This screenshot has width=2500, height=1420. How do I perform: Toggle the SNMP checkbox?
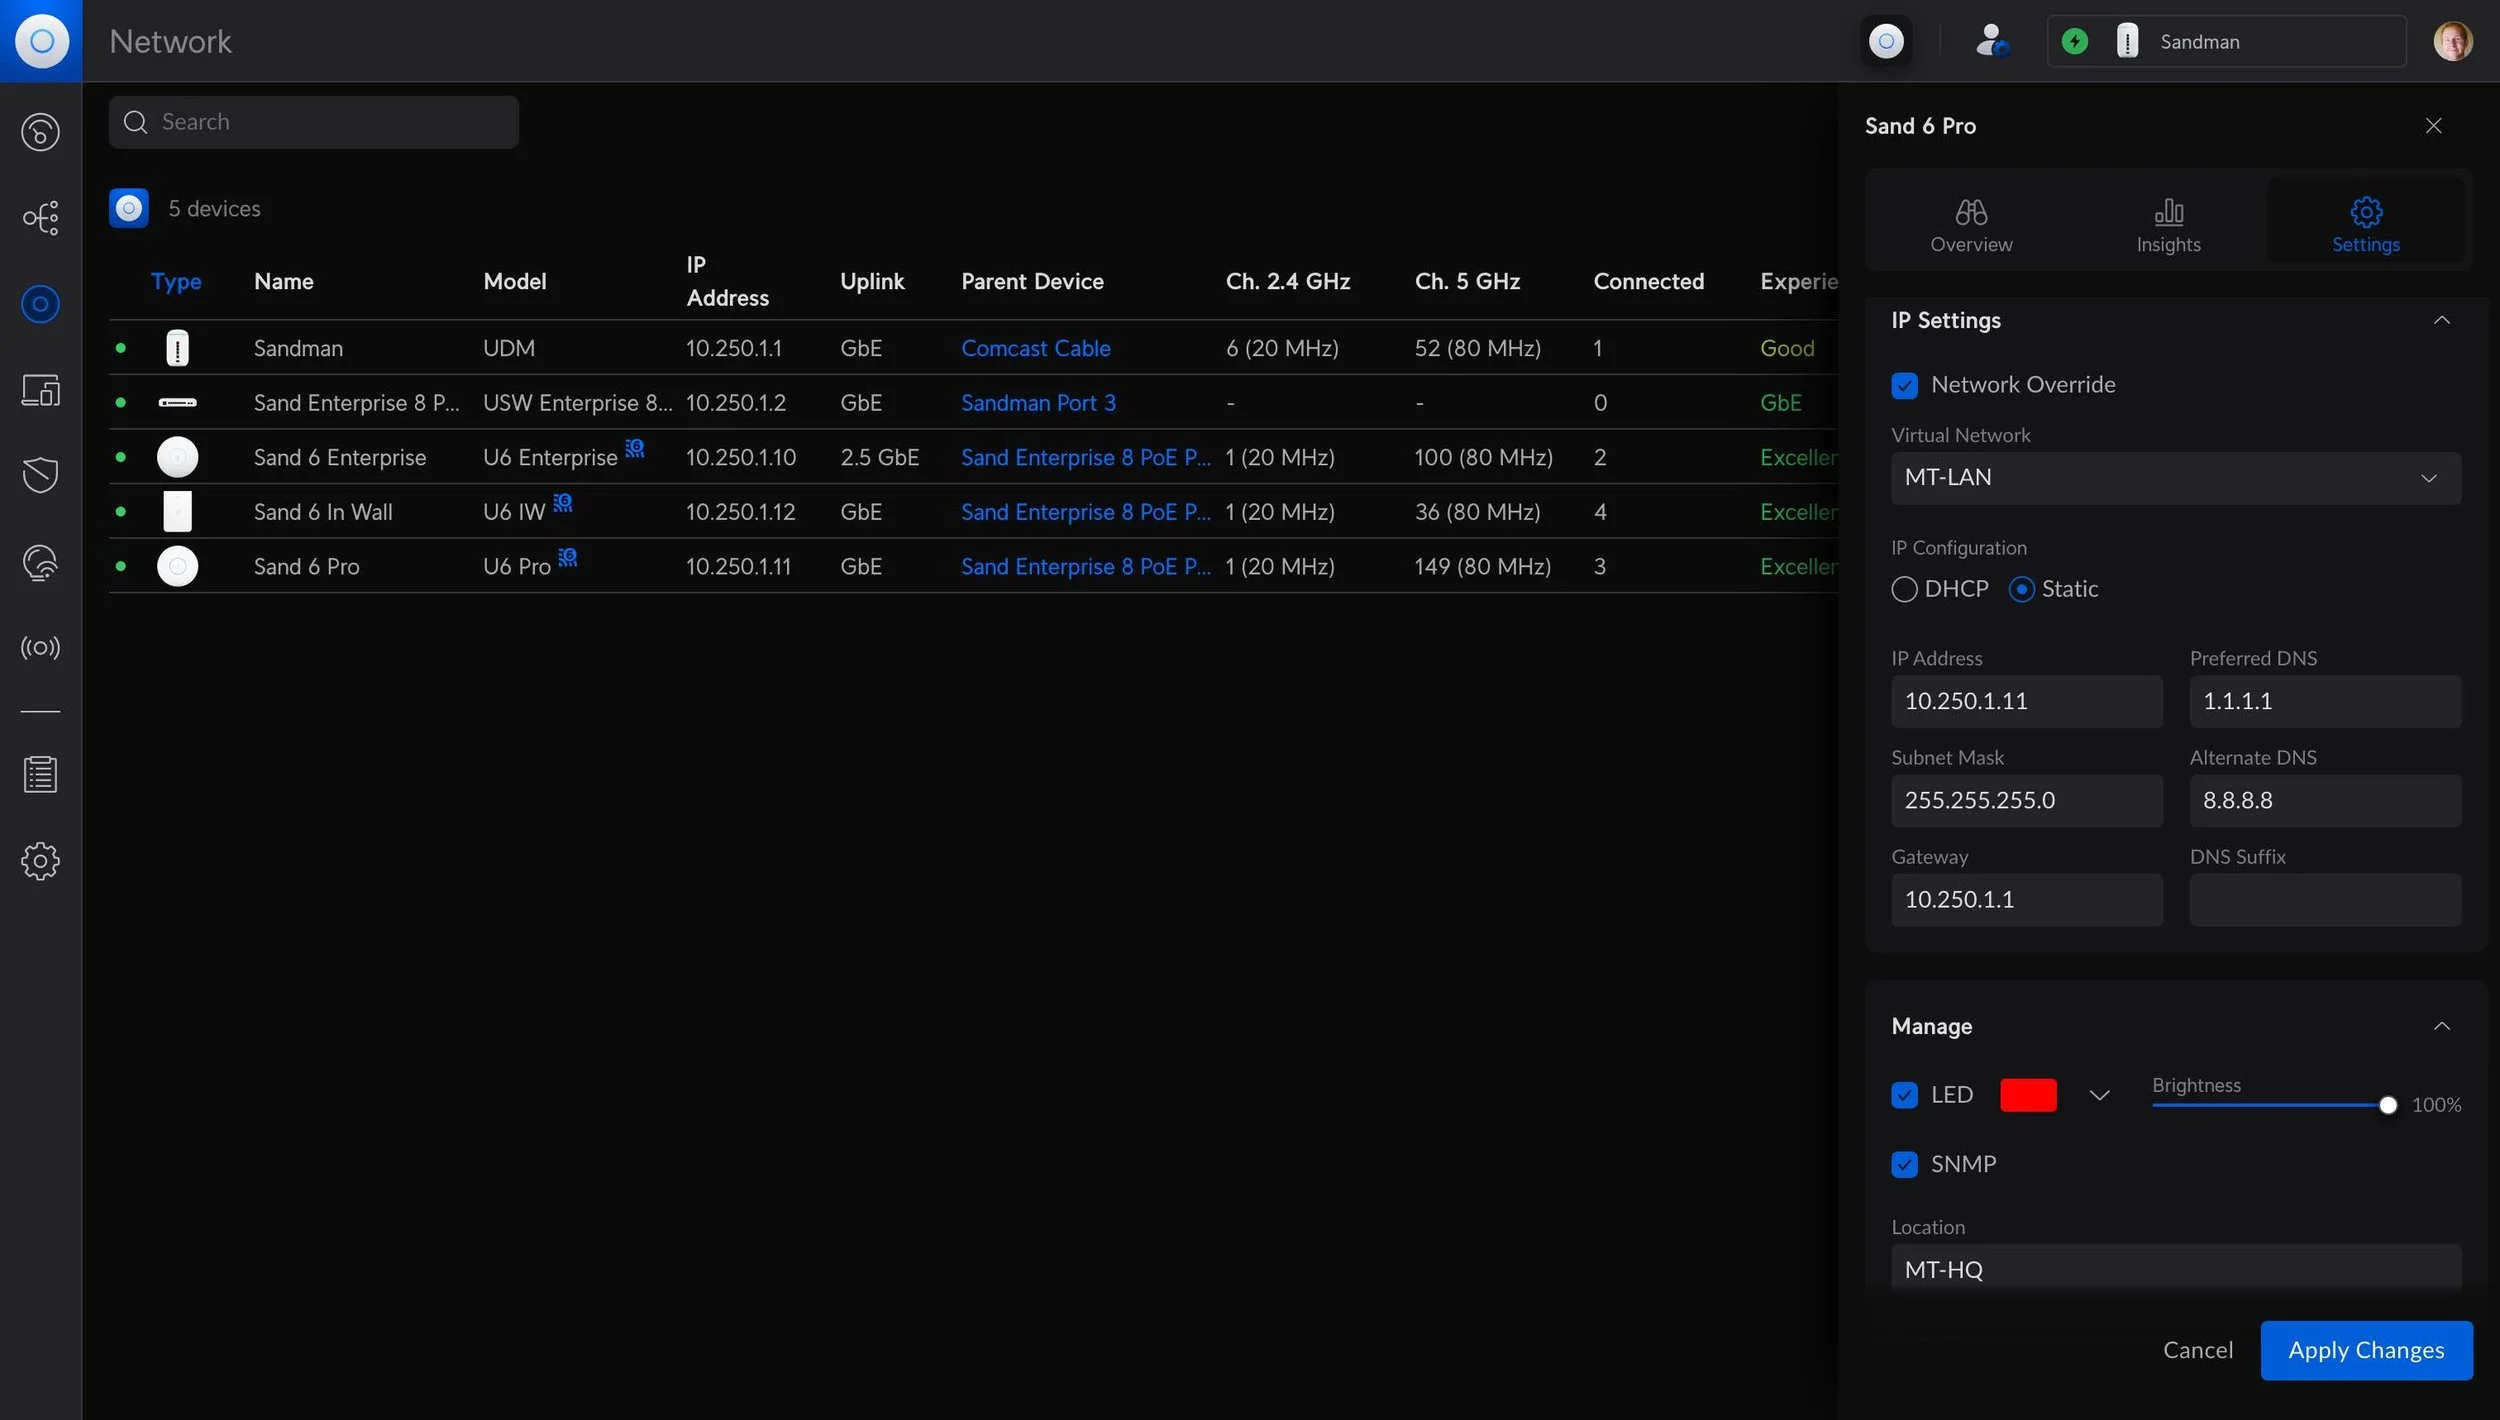click(x=1904, y=1164)
